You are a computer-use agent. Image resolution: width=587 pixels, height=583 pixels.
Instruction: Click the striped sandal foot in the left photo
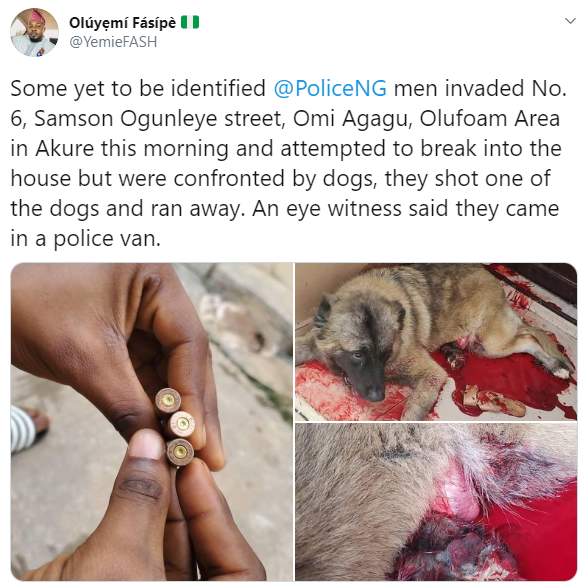point(28,428)
